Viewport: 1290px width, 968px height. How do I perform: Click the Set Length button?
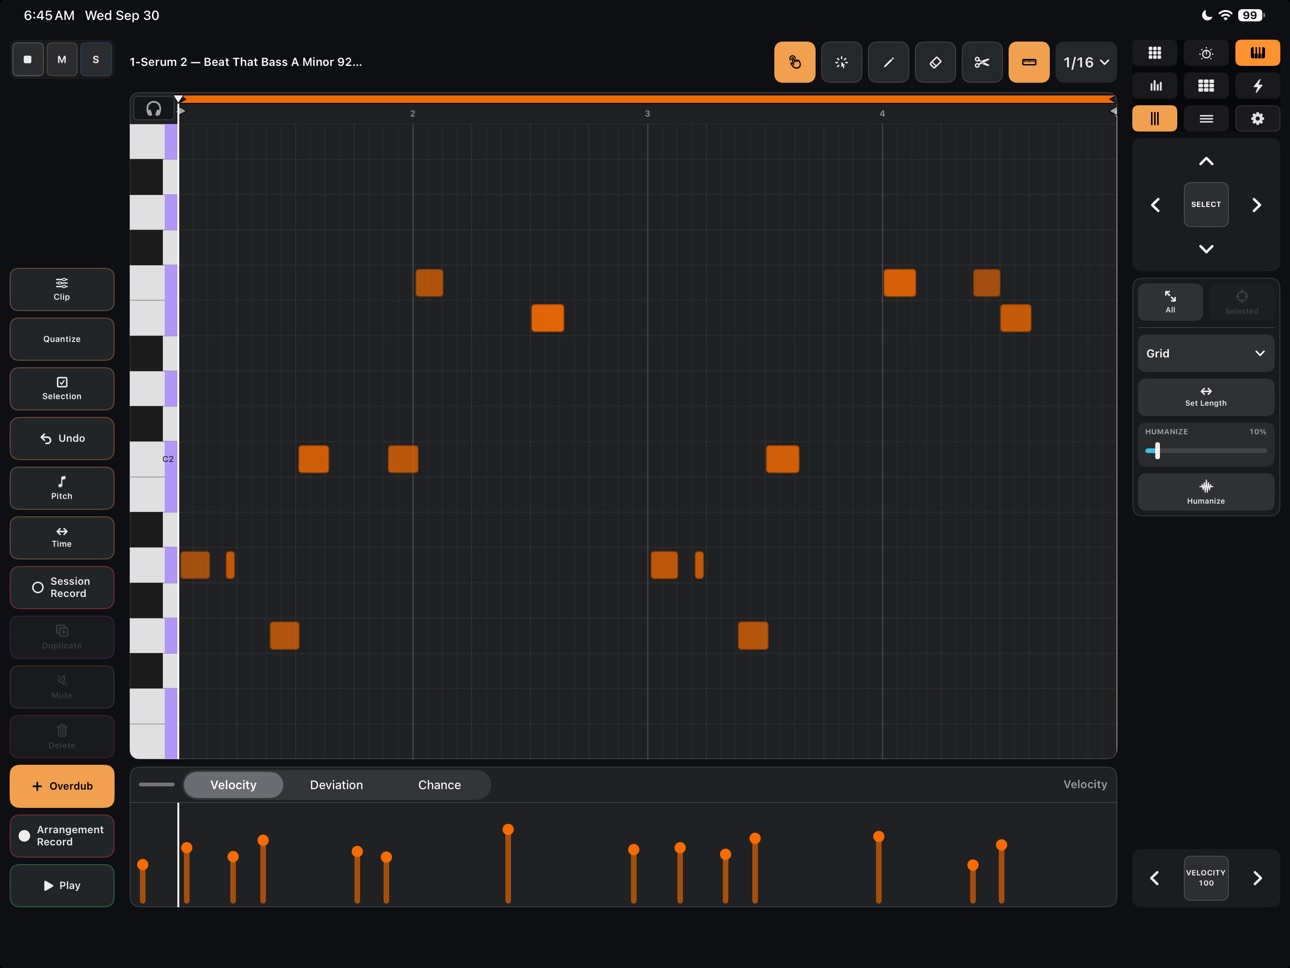click(1206, 397)
